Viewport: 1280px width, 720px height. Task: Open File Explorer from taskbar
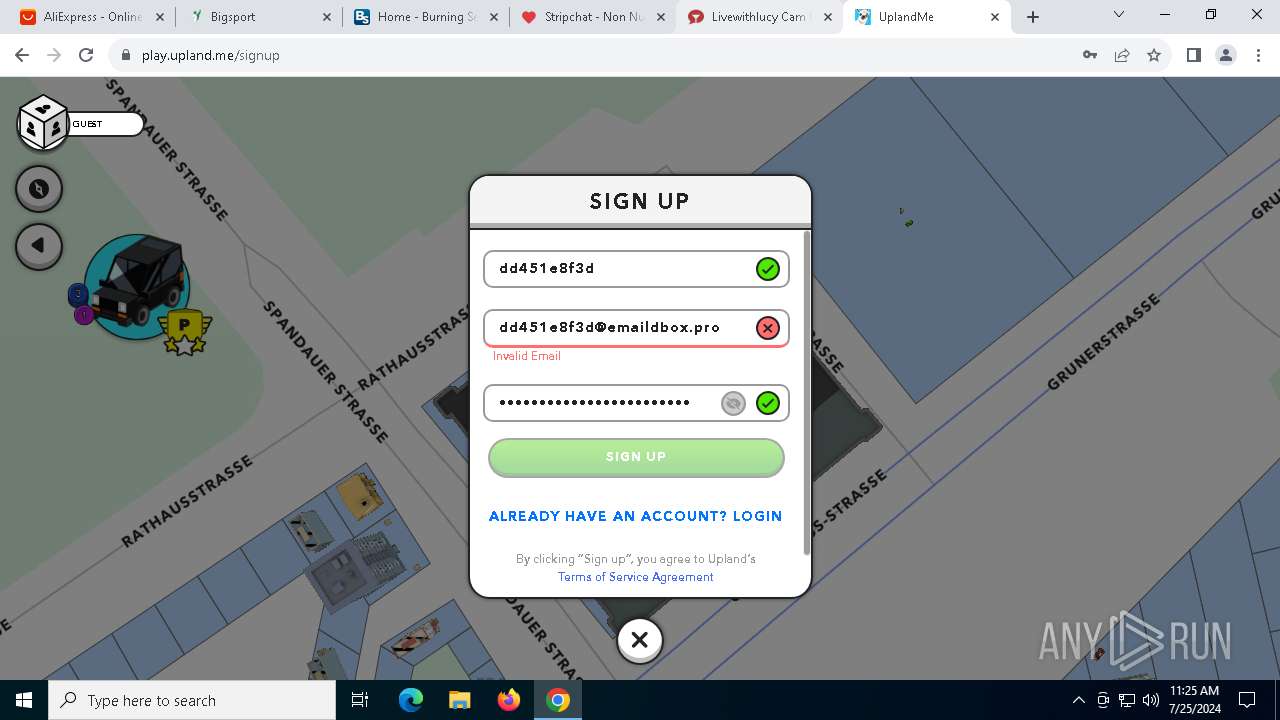click(x=459, y=700)
